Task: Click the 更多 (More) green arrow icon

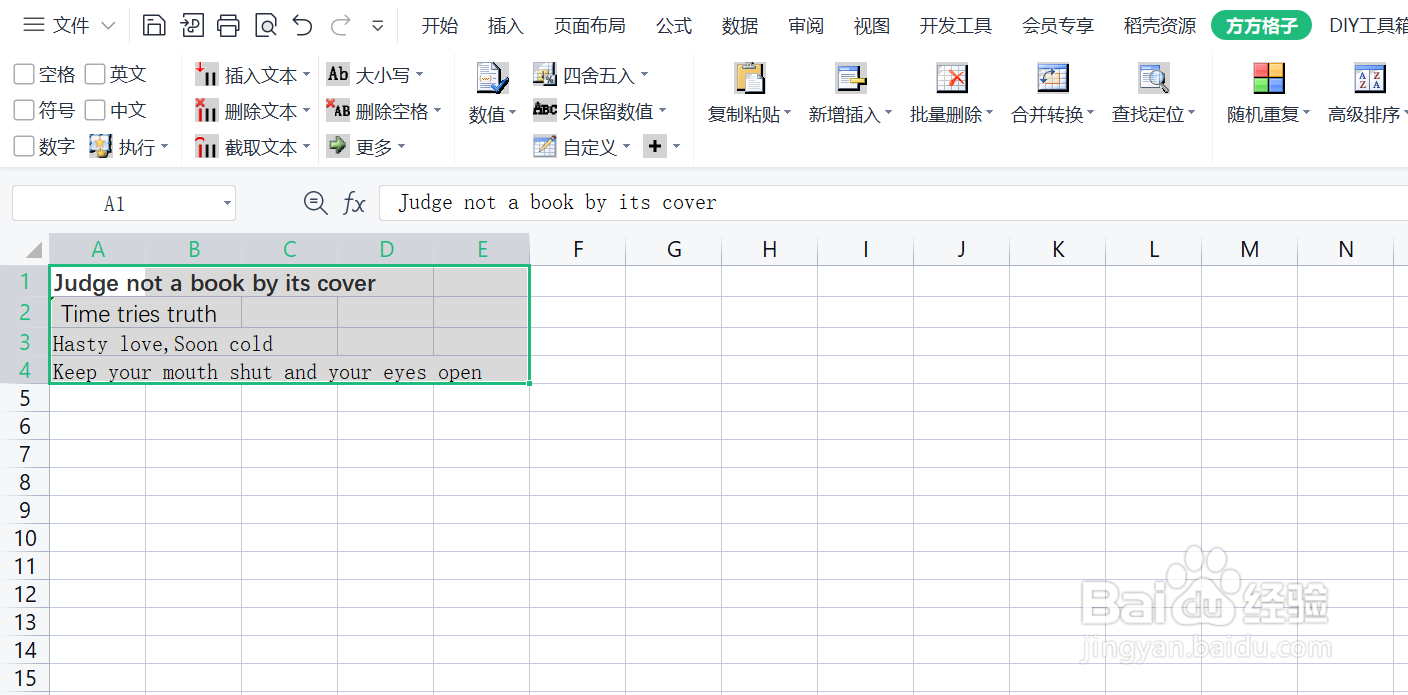Action: [x=338, y=146]
